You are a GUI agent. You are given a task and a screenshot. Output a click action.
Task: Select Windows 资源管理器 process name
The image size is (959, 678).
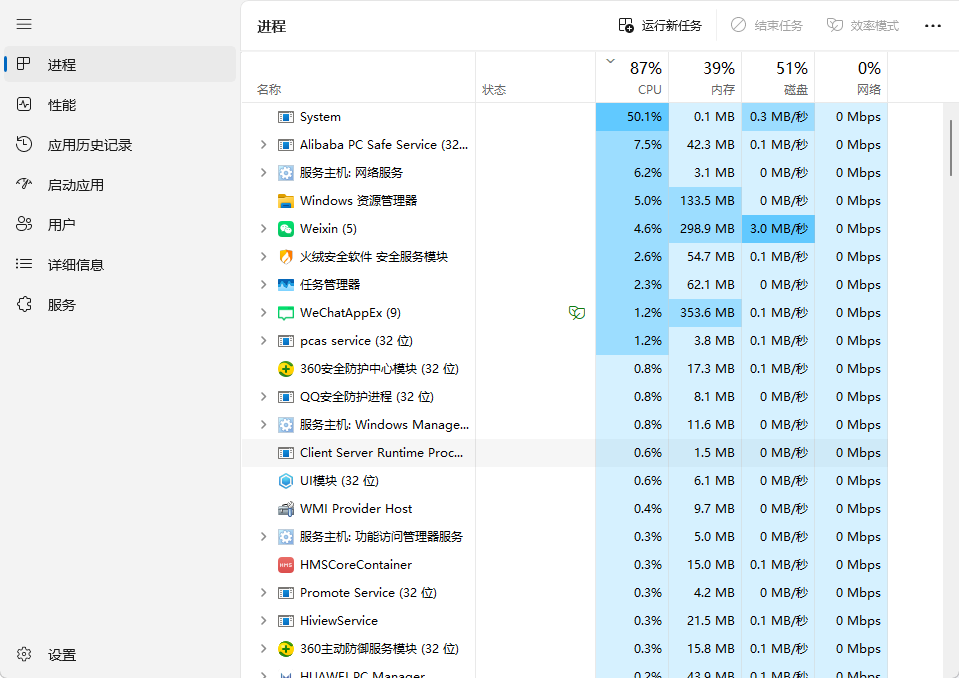tap(358, 201)
